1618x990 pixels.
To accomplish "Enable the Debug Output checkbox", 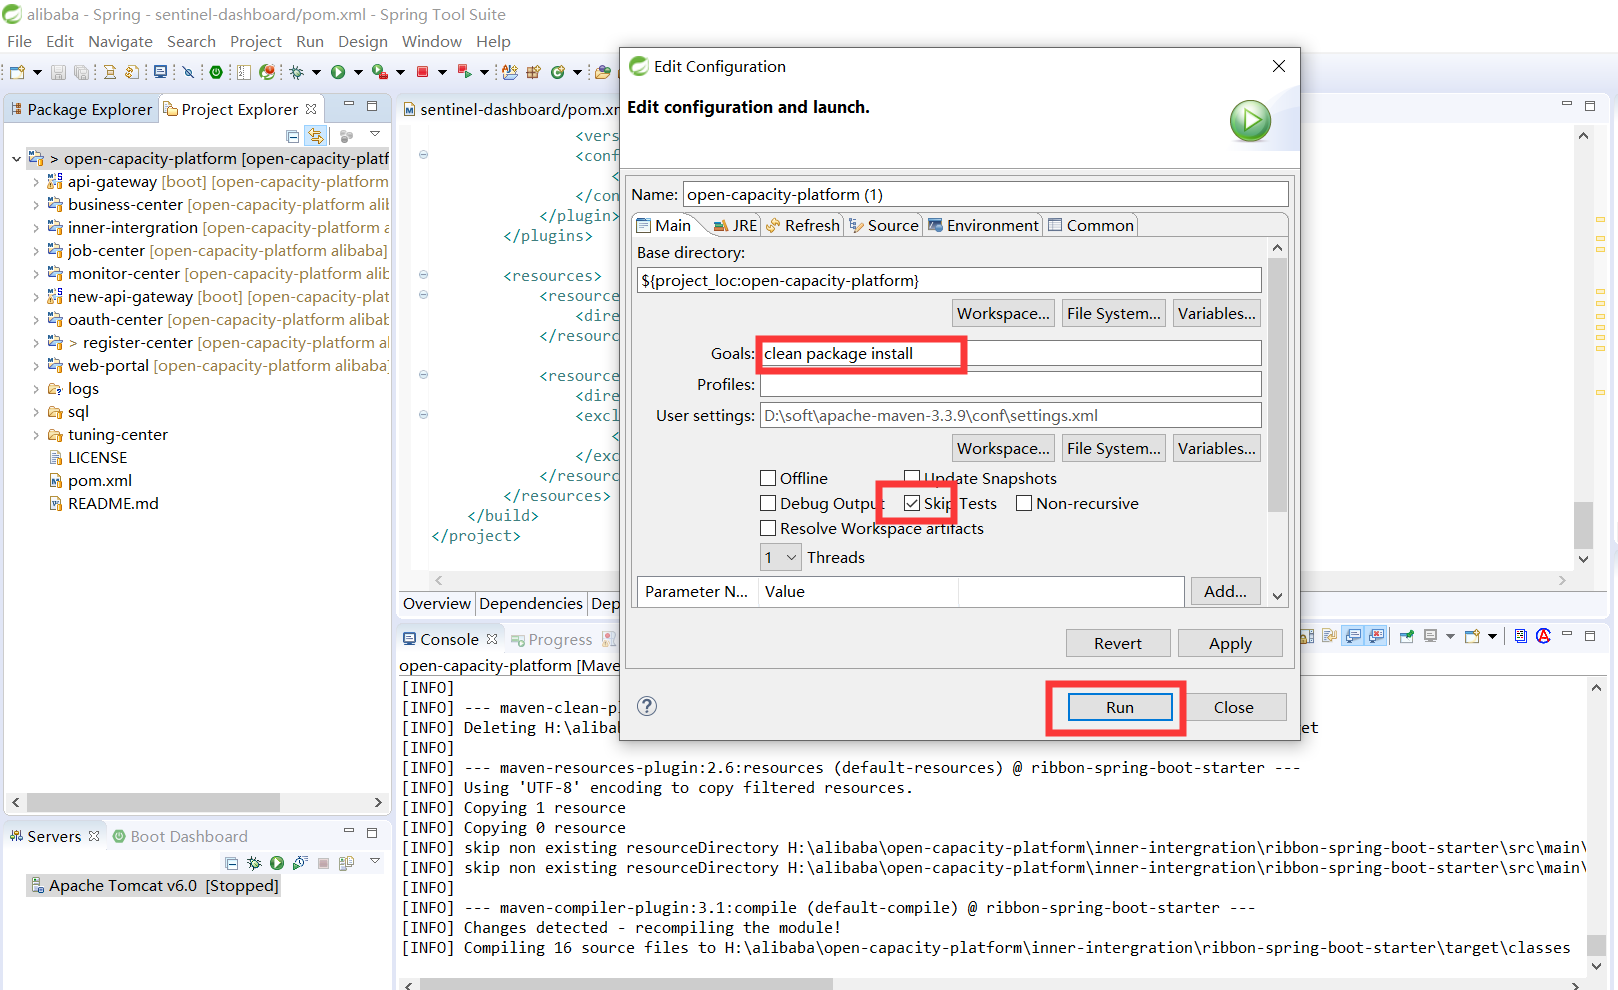I will [x=768, y=503].
